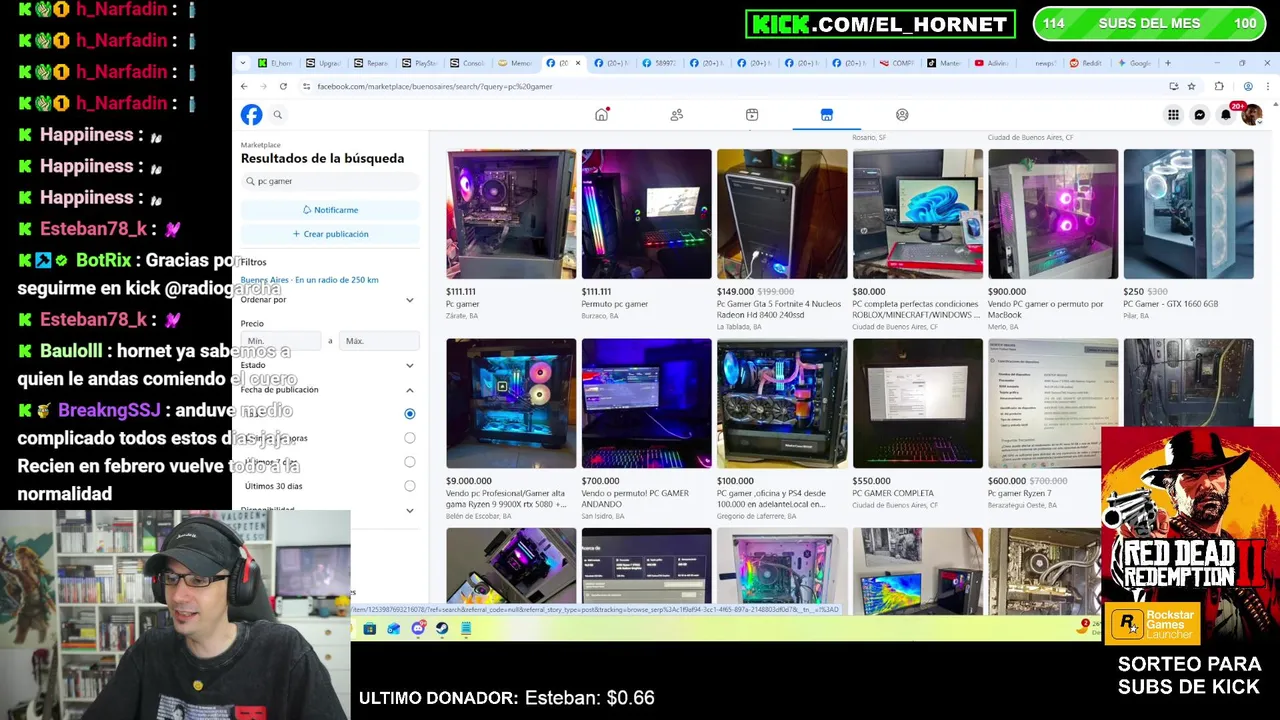This screenshot has height=720, width=1280.
Task: Open the Friends icon in Facebook nav
Action: coord(677,115)
